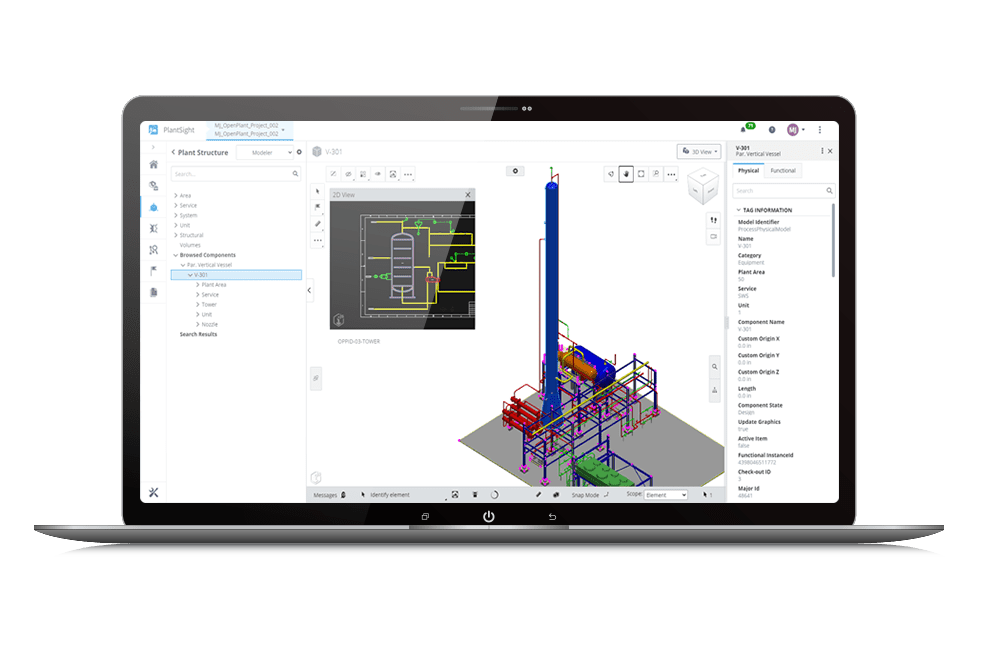Expand the Structural tree node
1000x650 pixels.
176,235
